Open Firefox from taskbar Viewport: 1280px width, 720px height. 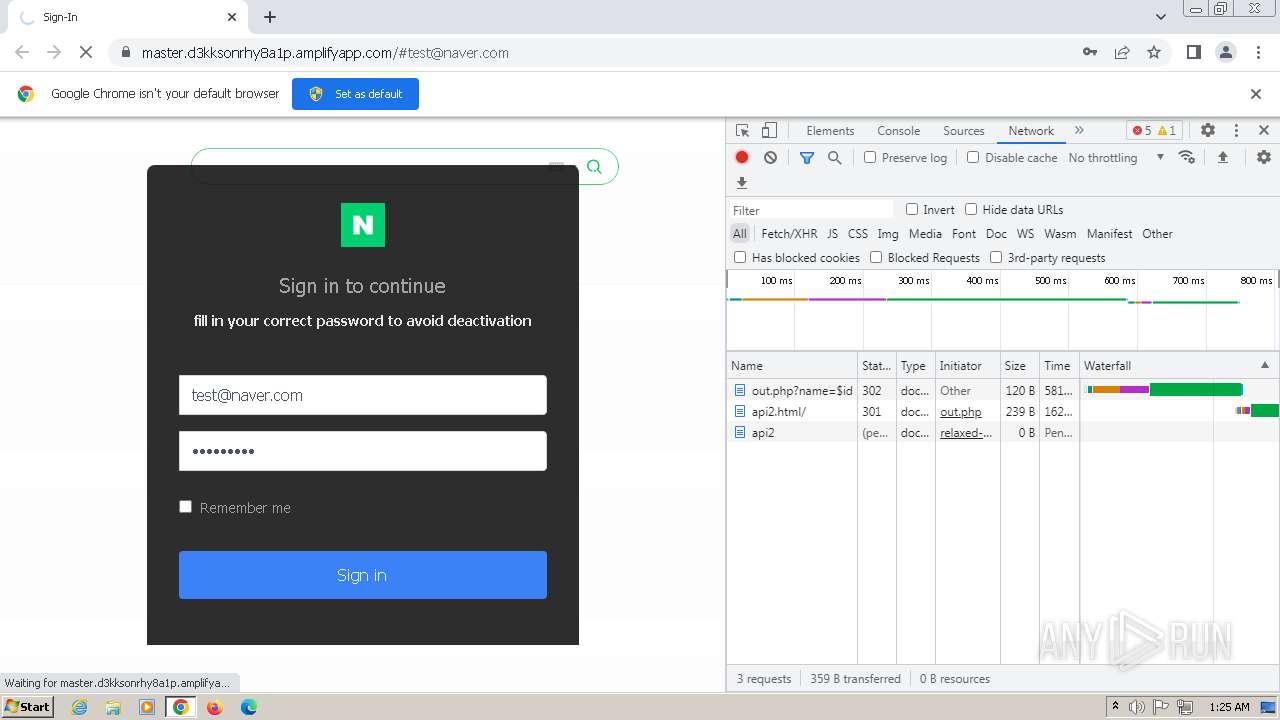point(214,707)
